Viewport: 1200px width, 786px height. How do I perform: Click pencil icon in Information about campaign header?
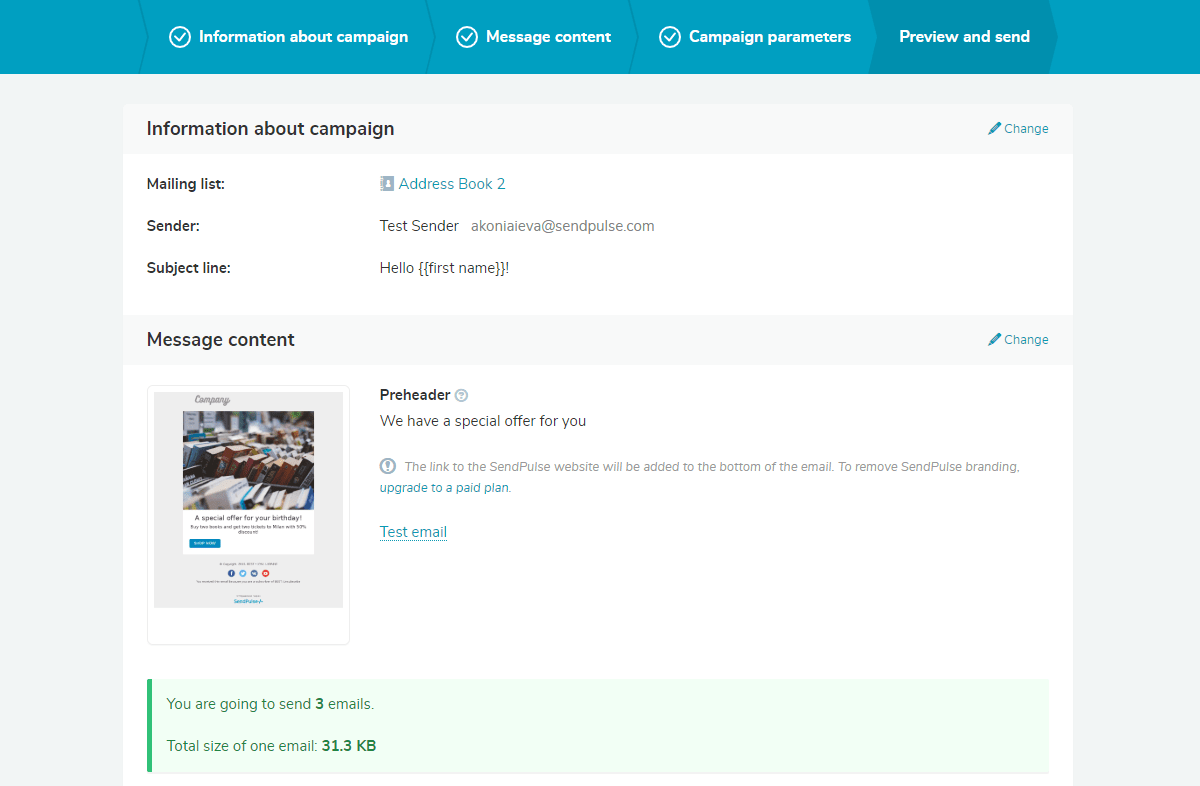pyautogui.click(x=994, y=128)
